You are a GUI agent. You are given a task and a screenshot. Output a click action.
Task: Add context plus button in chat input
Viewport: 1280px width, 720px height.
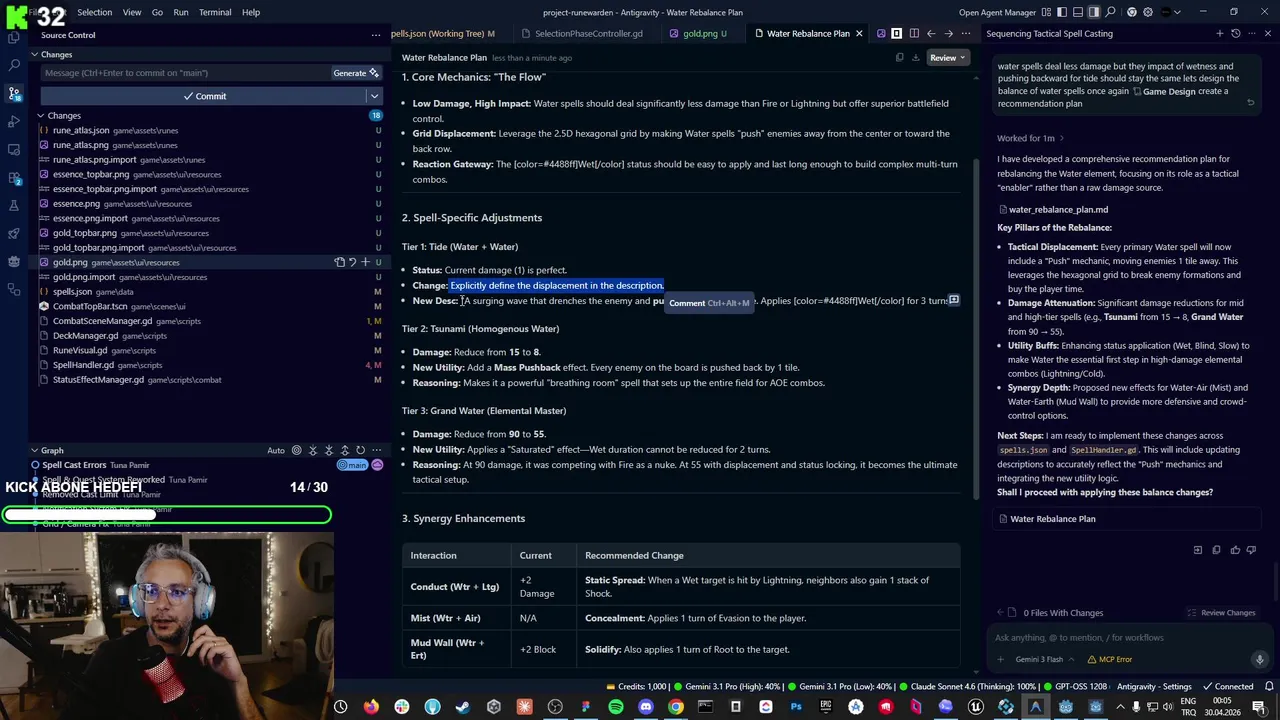[1000, 659]
